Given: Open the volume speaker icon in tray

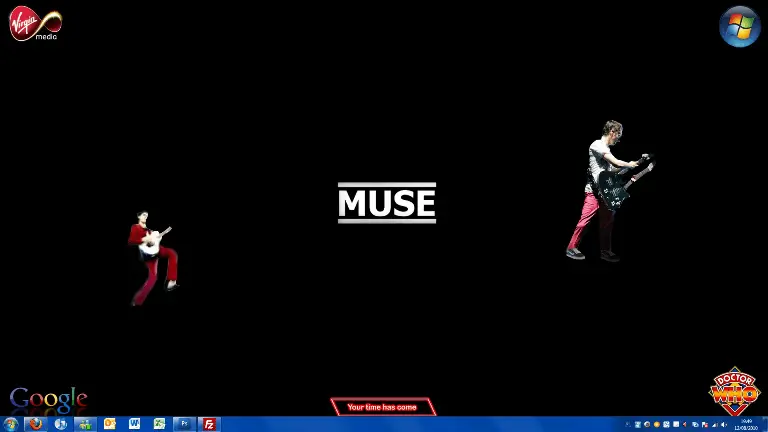Looking at the screenshot, I should (x=724, y=425).
